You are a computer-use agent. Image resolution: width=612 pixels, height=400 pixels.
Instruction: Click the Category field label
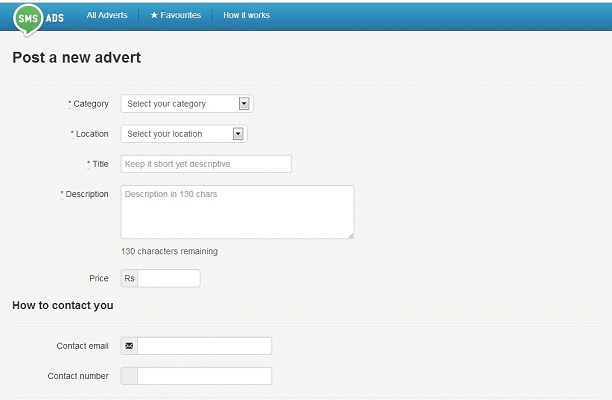pyautogui.click(x=89, y=104)
